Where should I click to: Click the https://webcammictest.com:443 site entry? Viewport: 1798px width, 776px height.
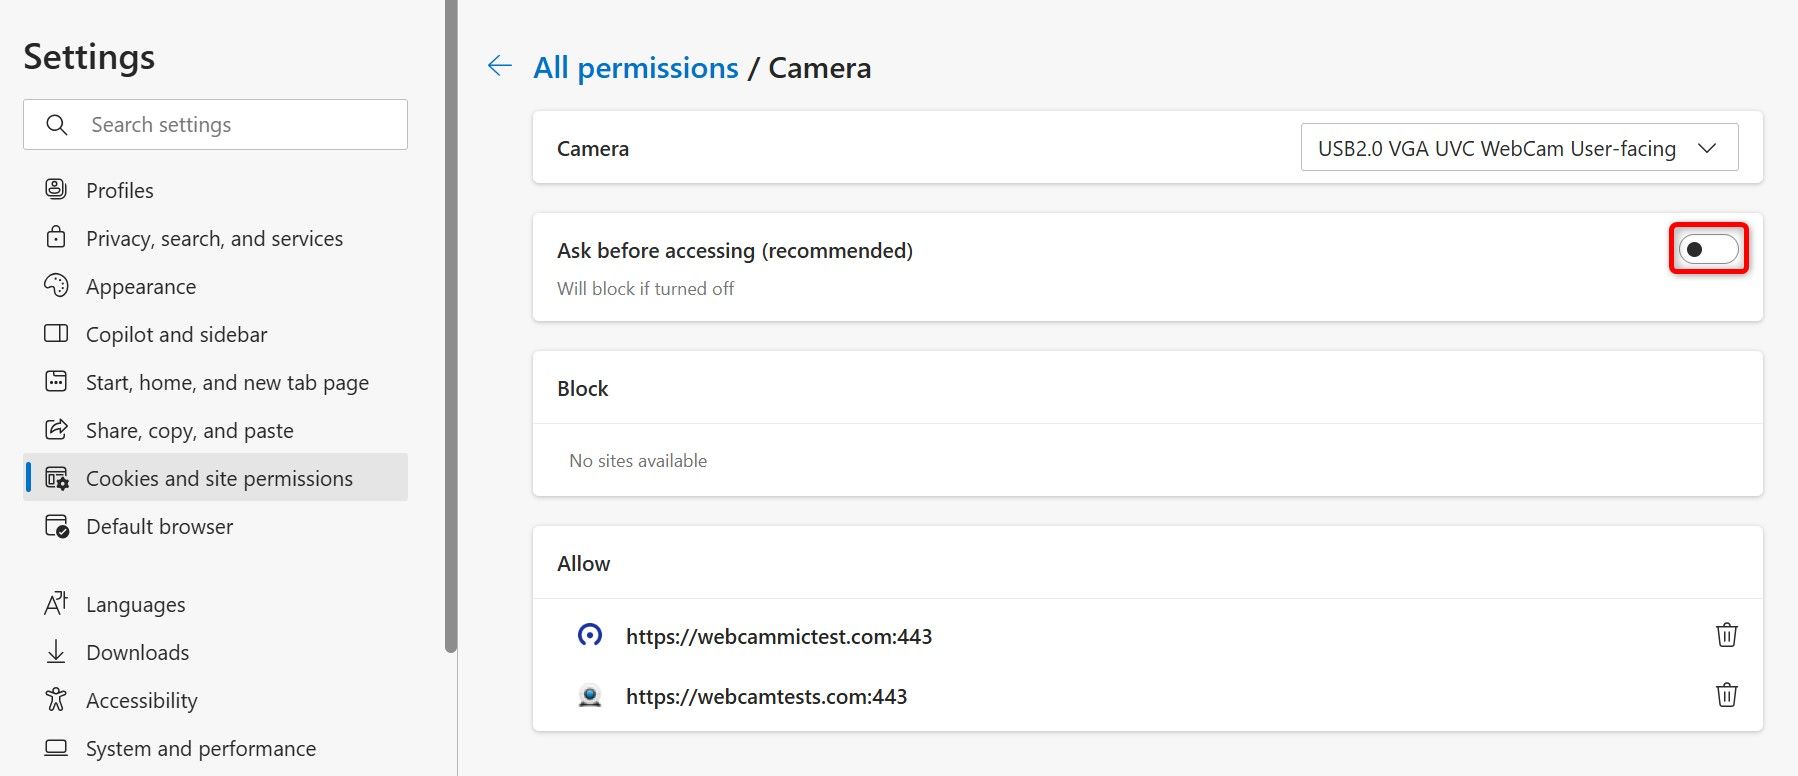[x=778, y=636]
